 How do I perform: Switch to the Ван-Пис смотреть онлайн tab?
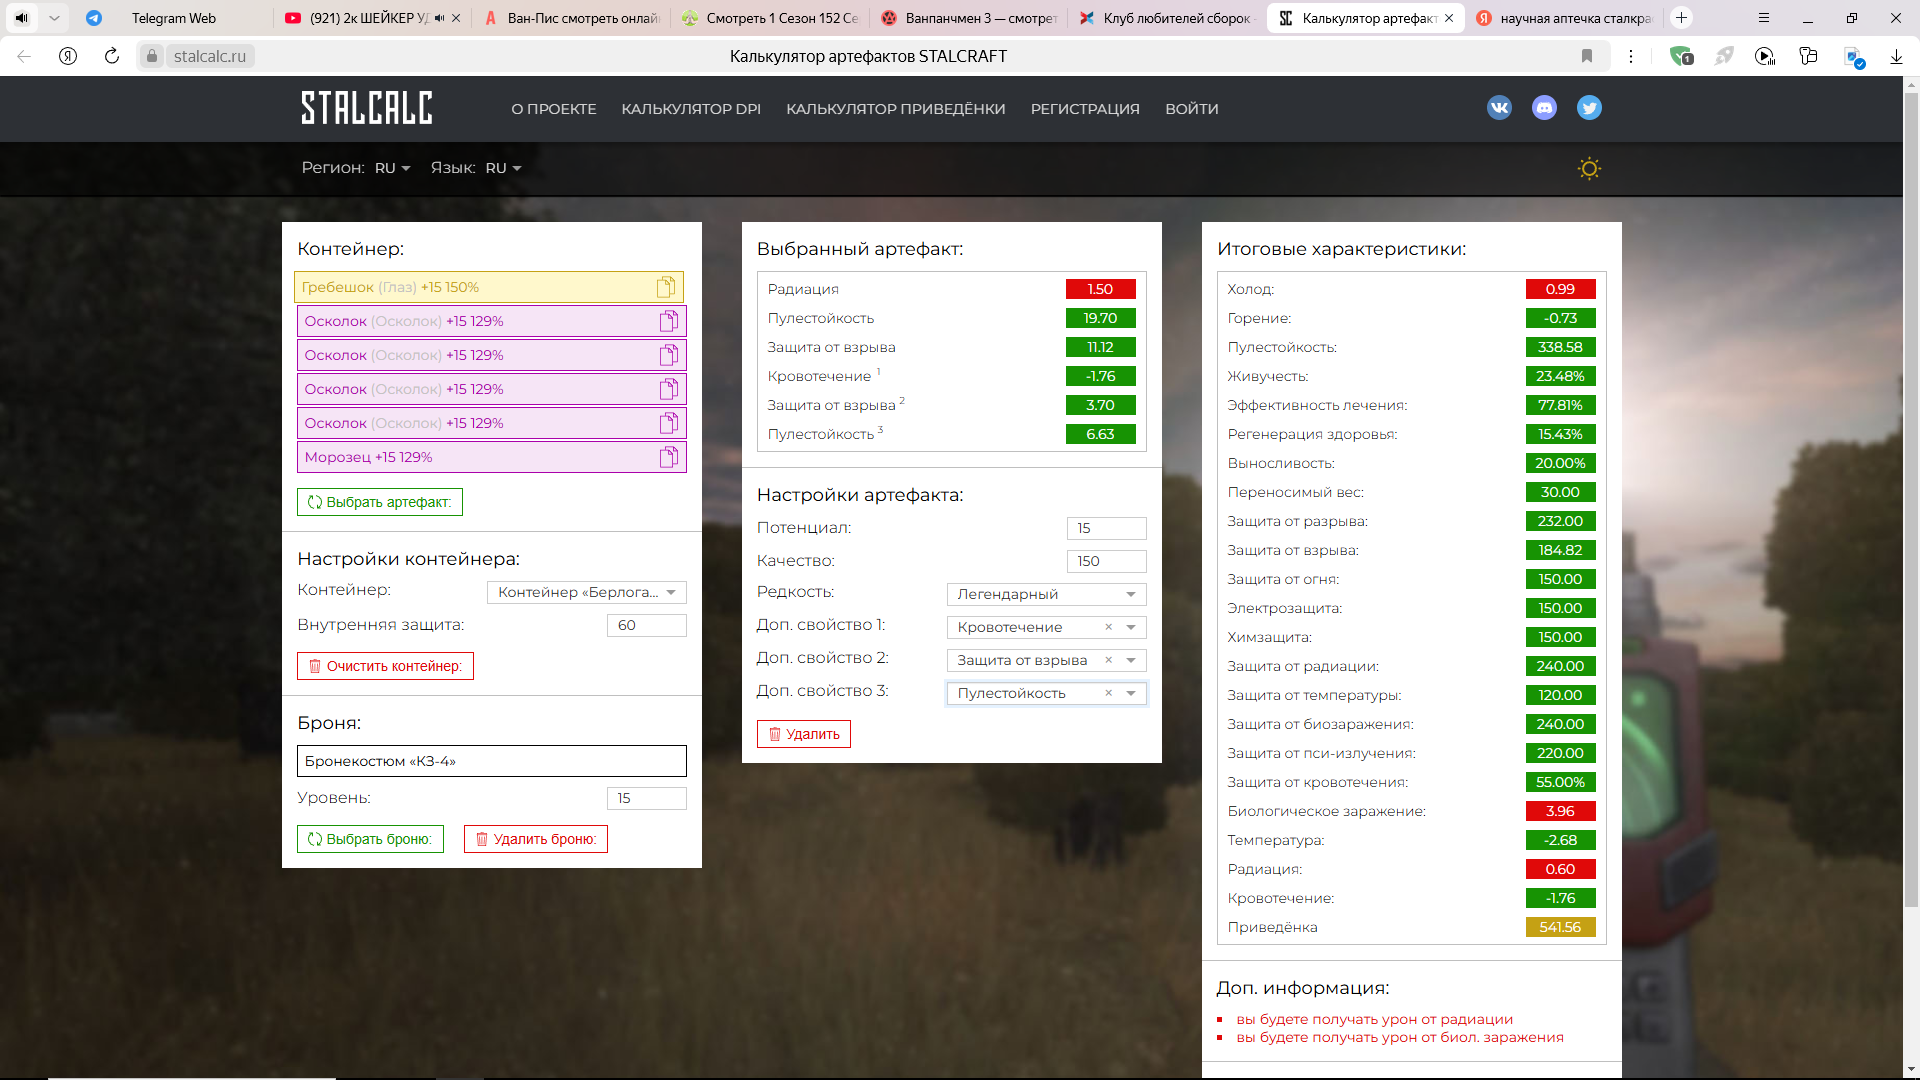(572, 18)
